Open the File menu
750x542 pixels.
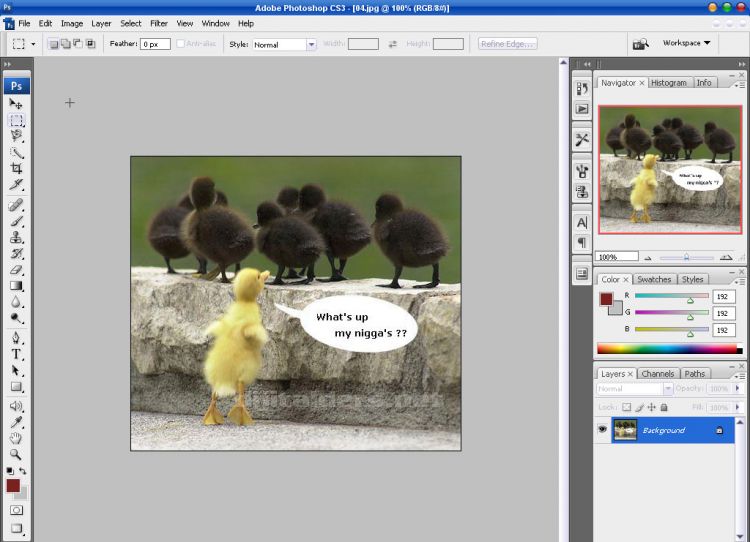pyautogui.click(x=24, y=23)
